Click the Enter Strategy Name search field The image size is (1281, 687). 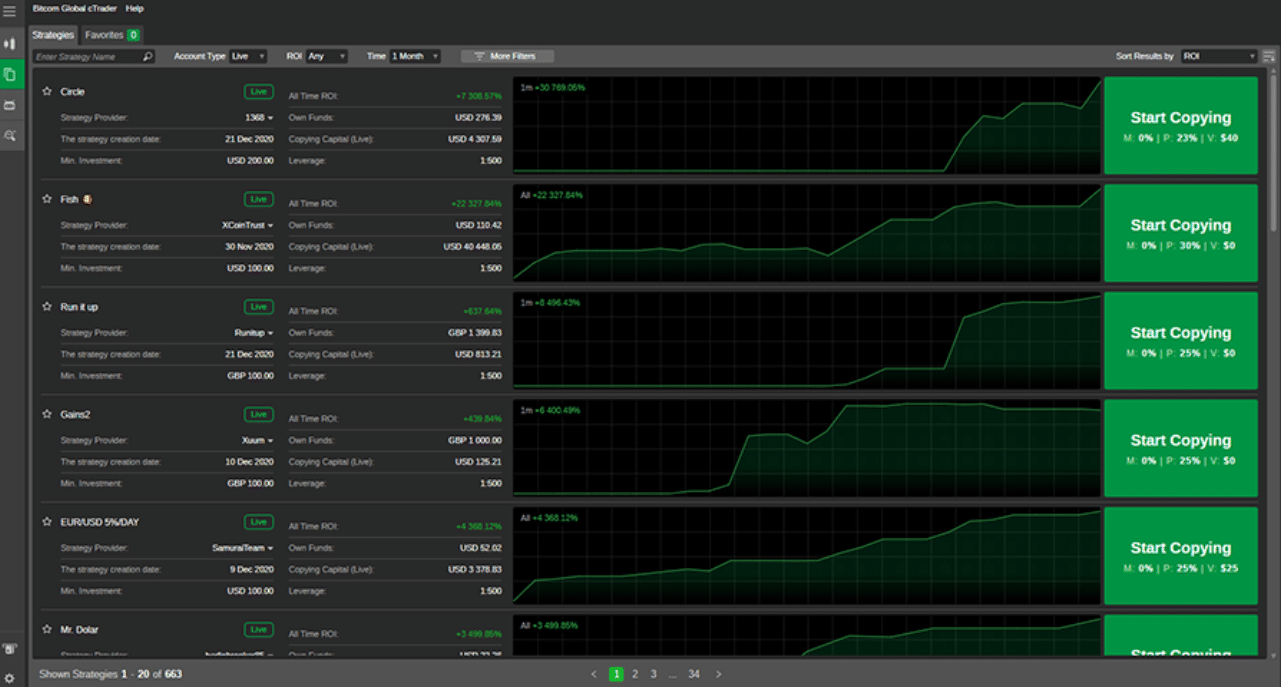(x=88, y=57)
